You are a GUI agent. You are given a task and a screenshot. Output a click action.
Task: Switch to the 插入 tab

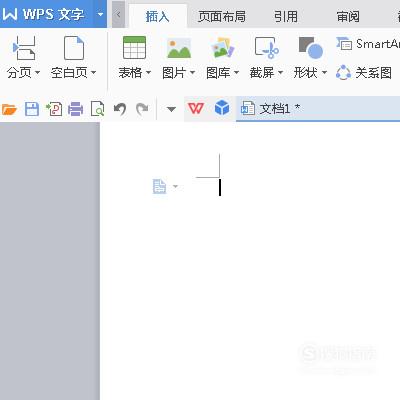coord(158,16)
